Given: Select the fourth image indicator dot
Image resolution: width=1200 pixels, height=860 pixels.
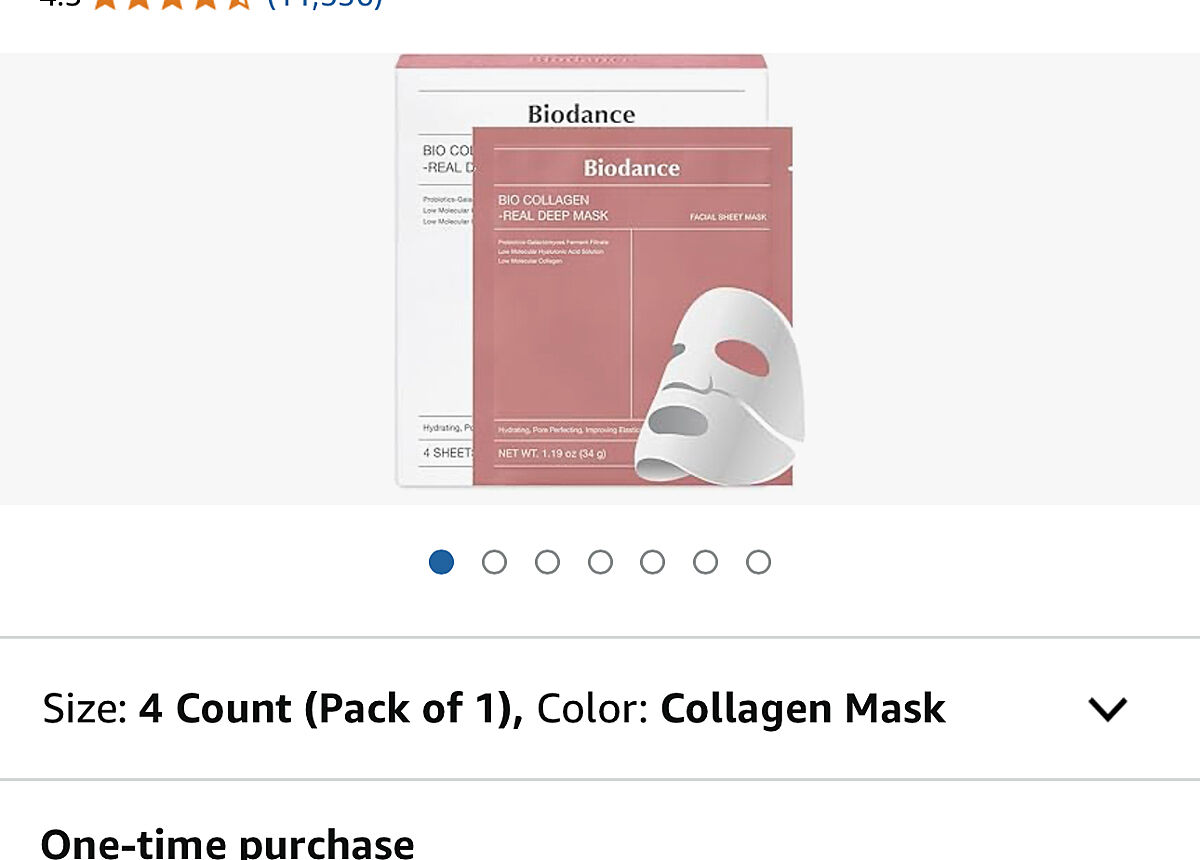Looking at the screenshot, I should (600, 562).
